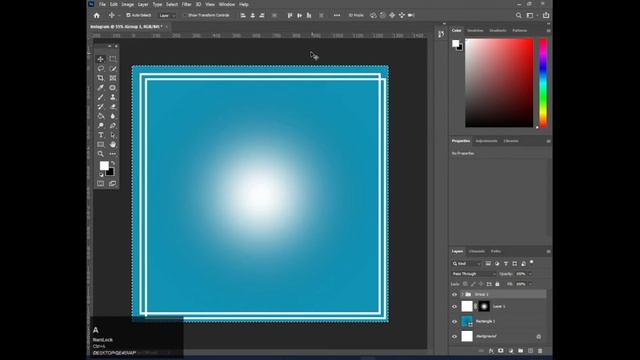640x360 pixels.
Task: Select the Hand tool
Action: [x=113, y=144]
